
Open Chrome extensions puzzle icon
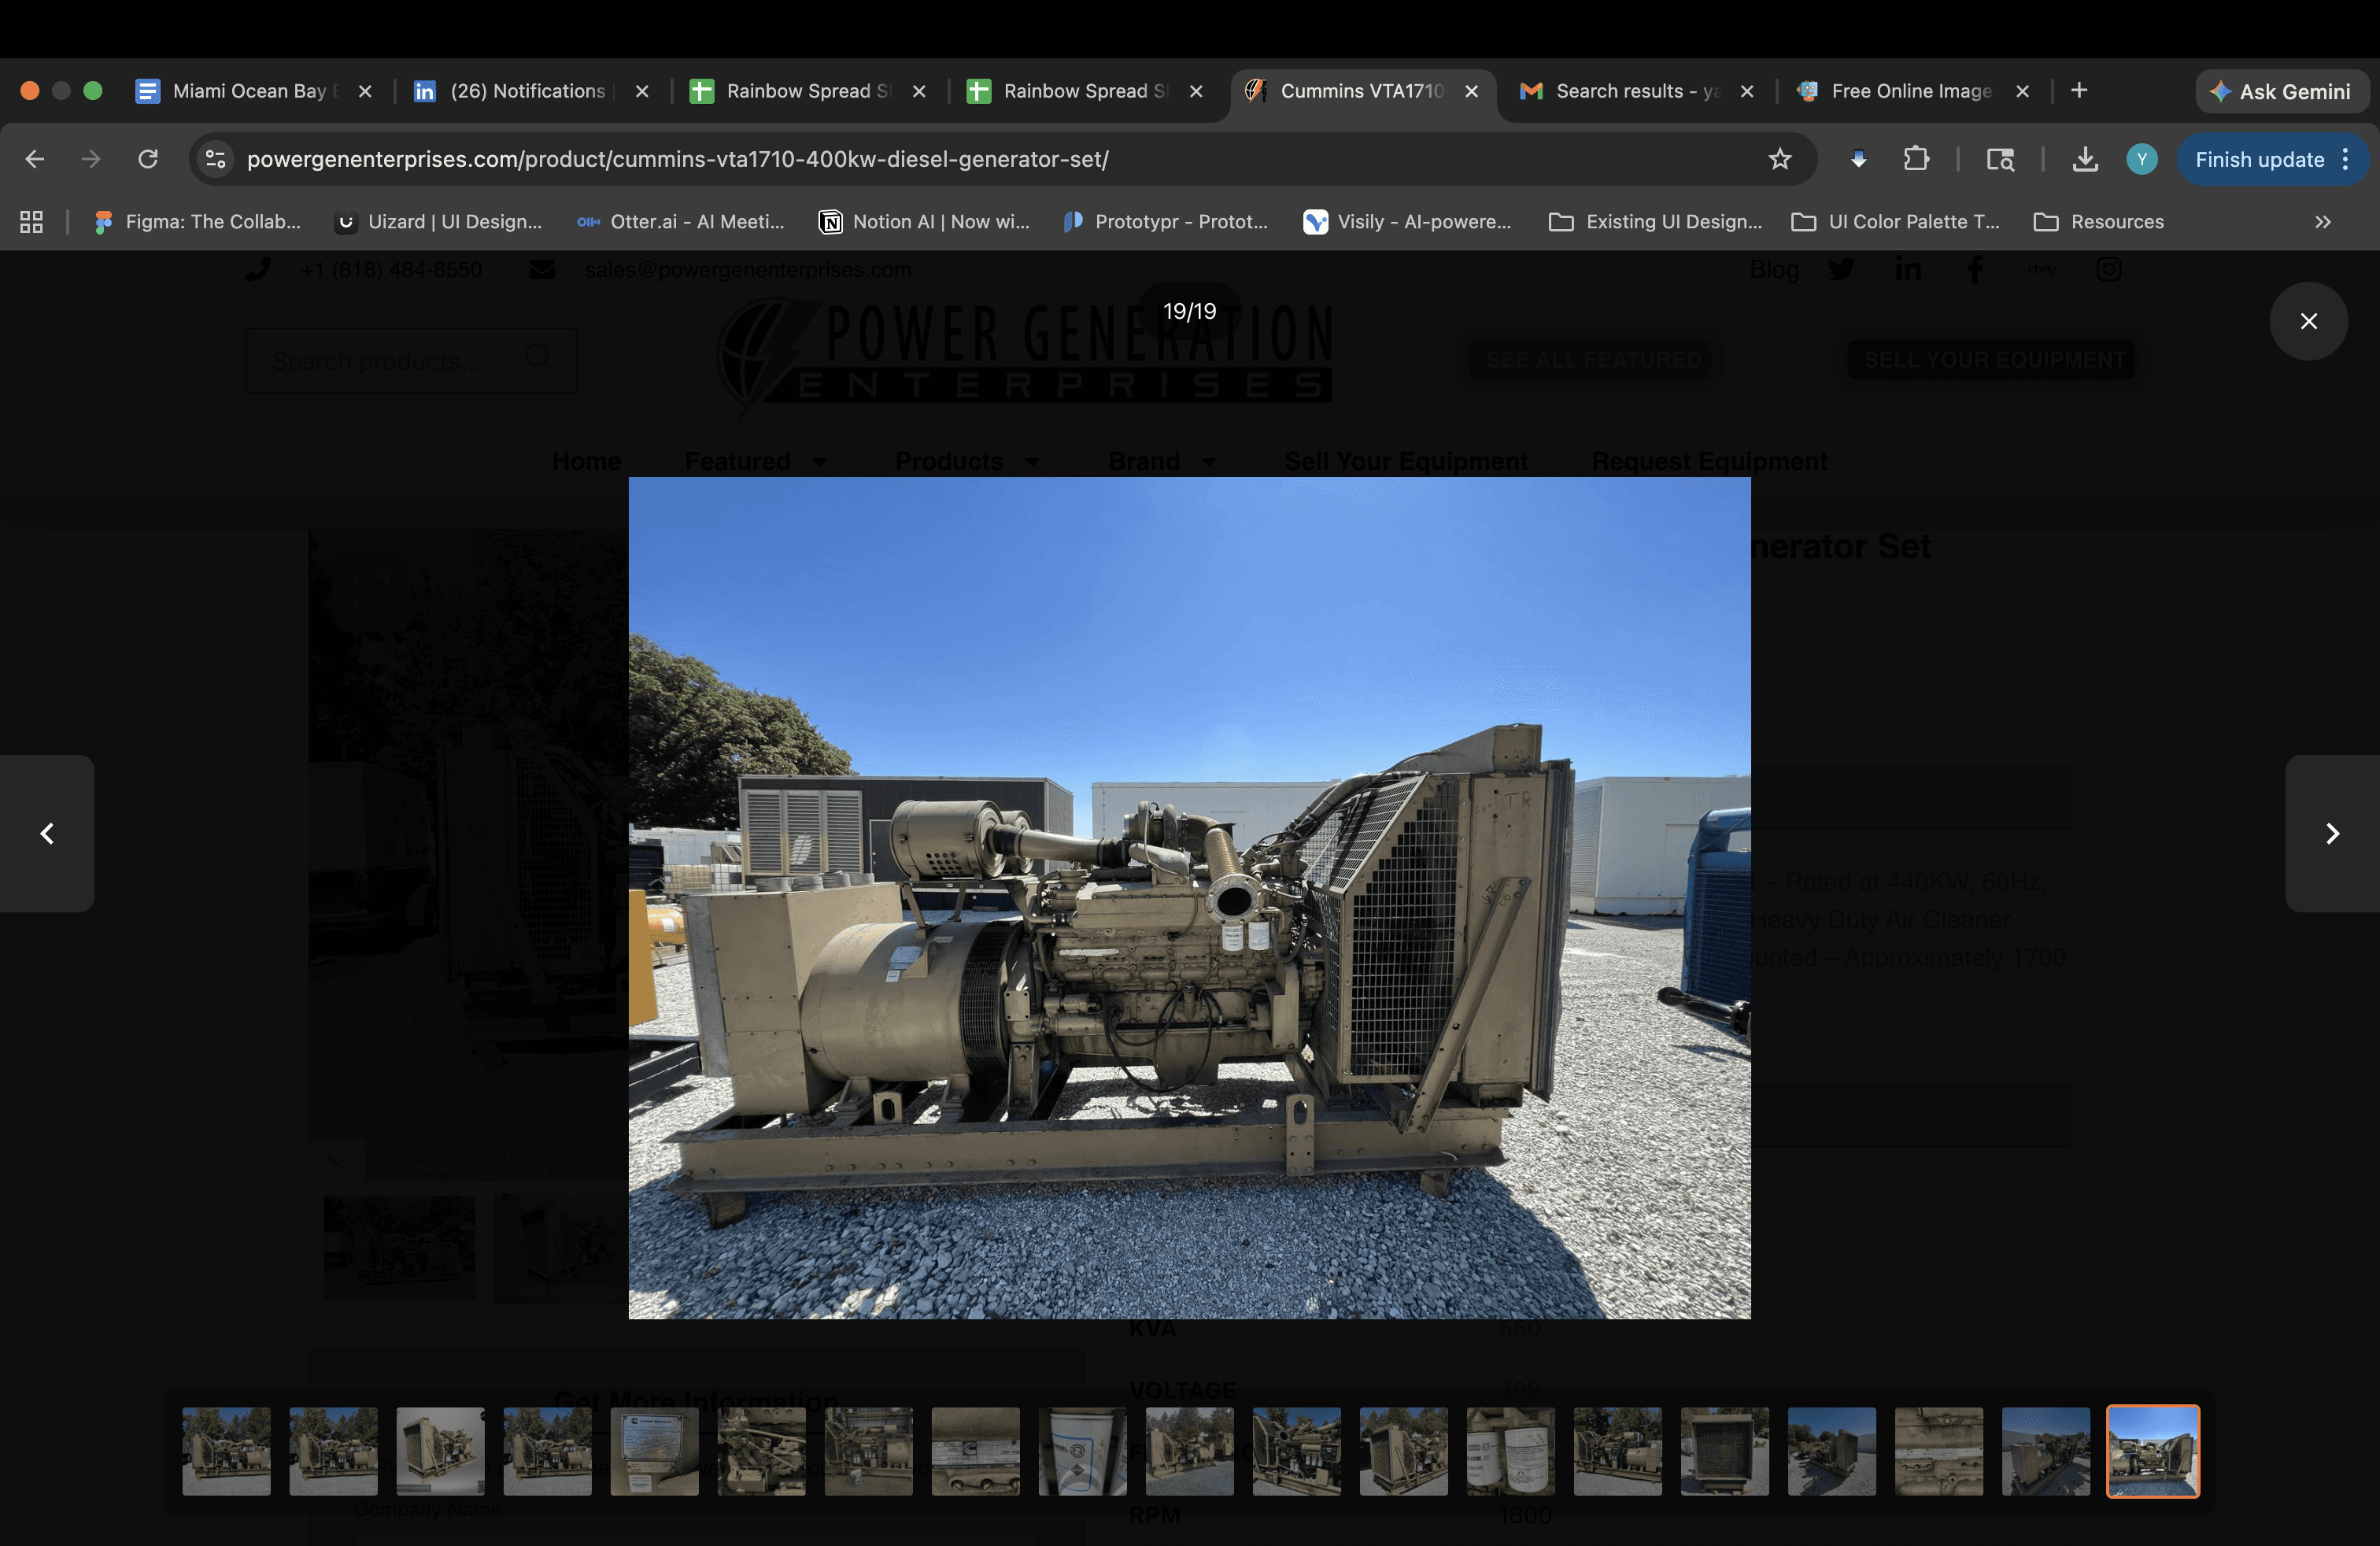(1916, 159)
